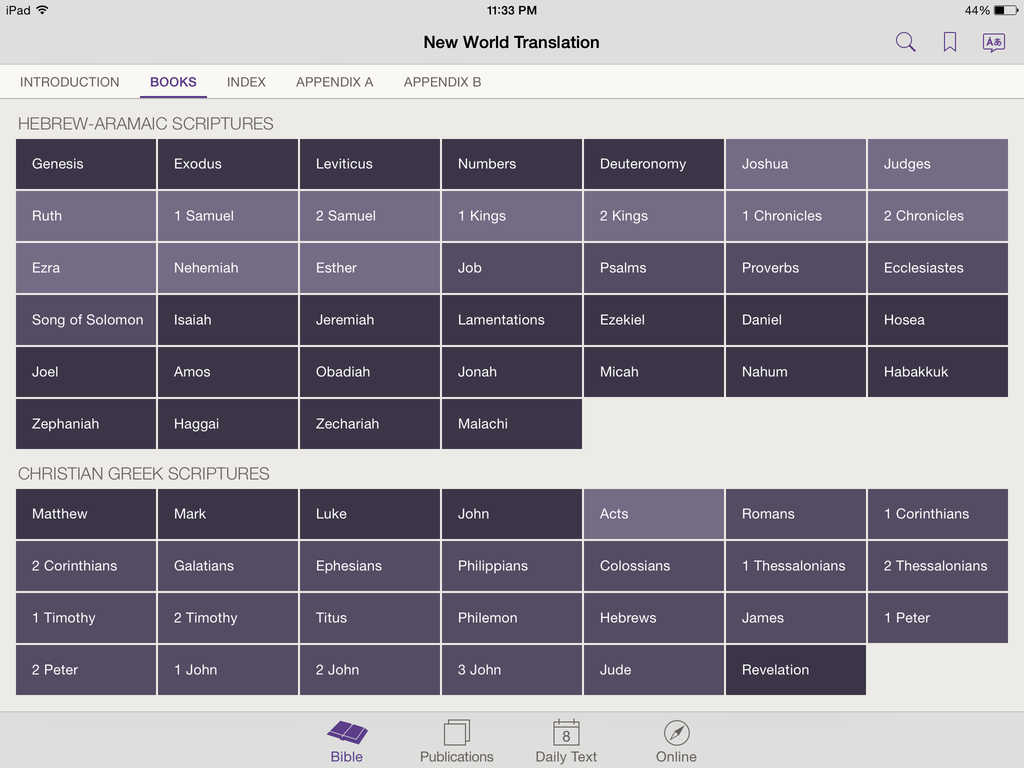Open the book of Ezekiel
The width and height of the screenshot is (1024, 768).
(x=654, y=320)
